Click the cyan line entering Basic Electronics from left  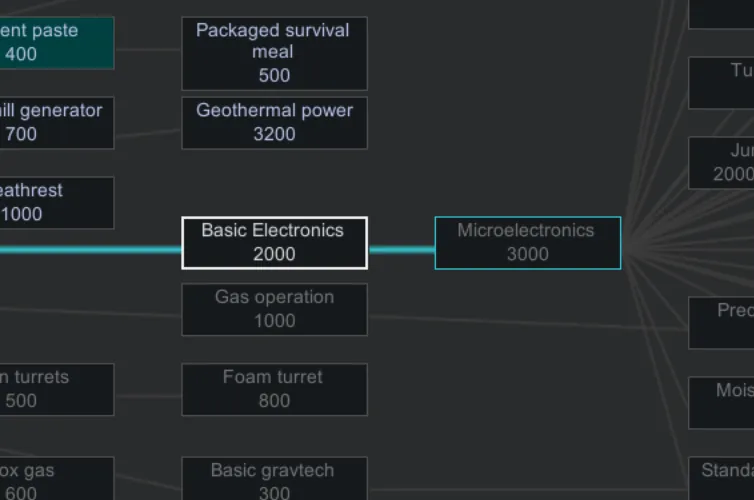pos(90,249)
